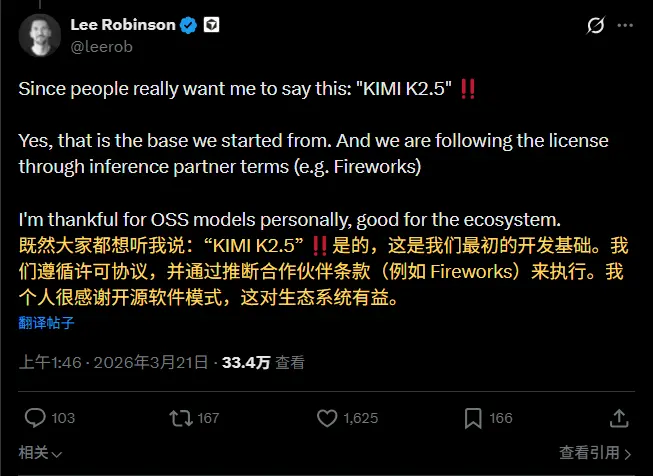This screenshot has width=653, height=476.
Task: Click the 翻译帖子 translate link
Action: (45, 322)
